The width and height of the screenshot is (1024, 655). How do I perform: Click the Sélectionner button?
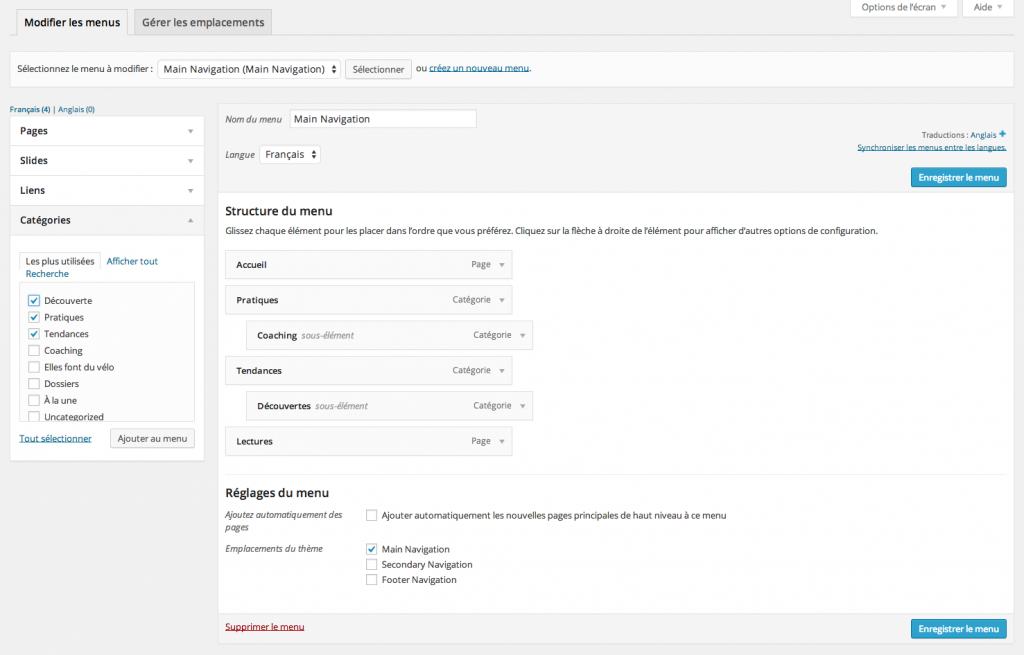[x=378, y=69]
